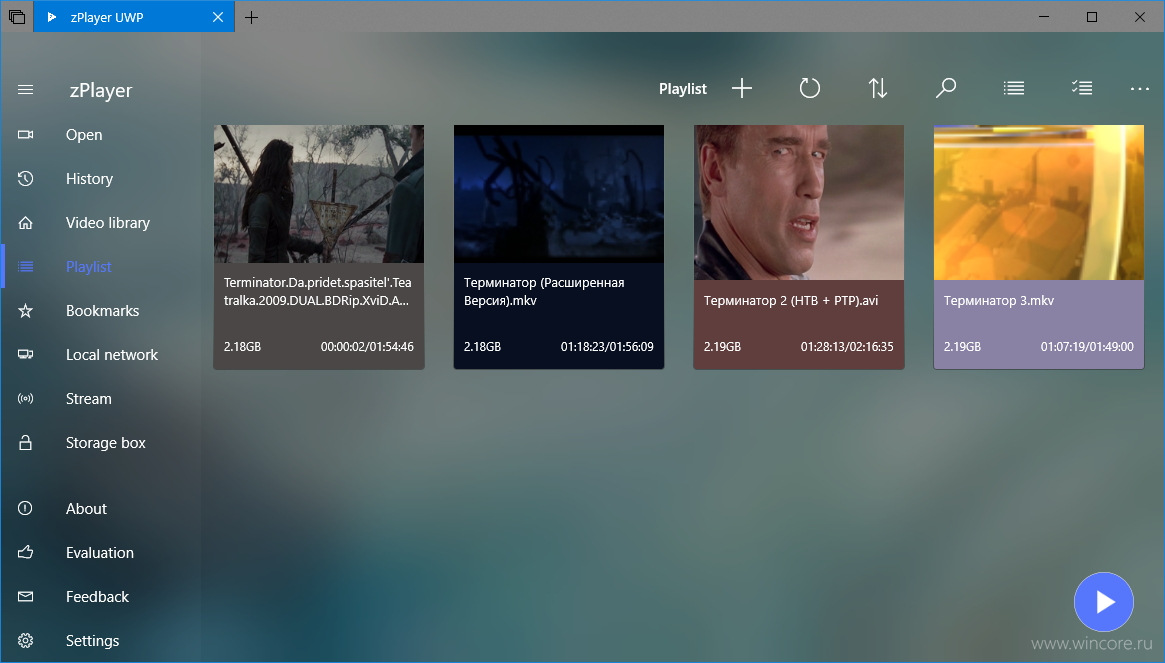The image size is (1165, 663).
Task: Click the blue round play button
Action: click(1104, 602)
